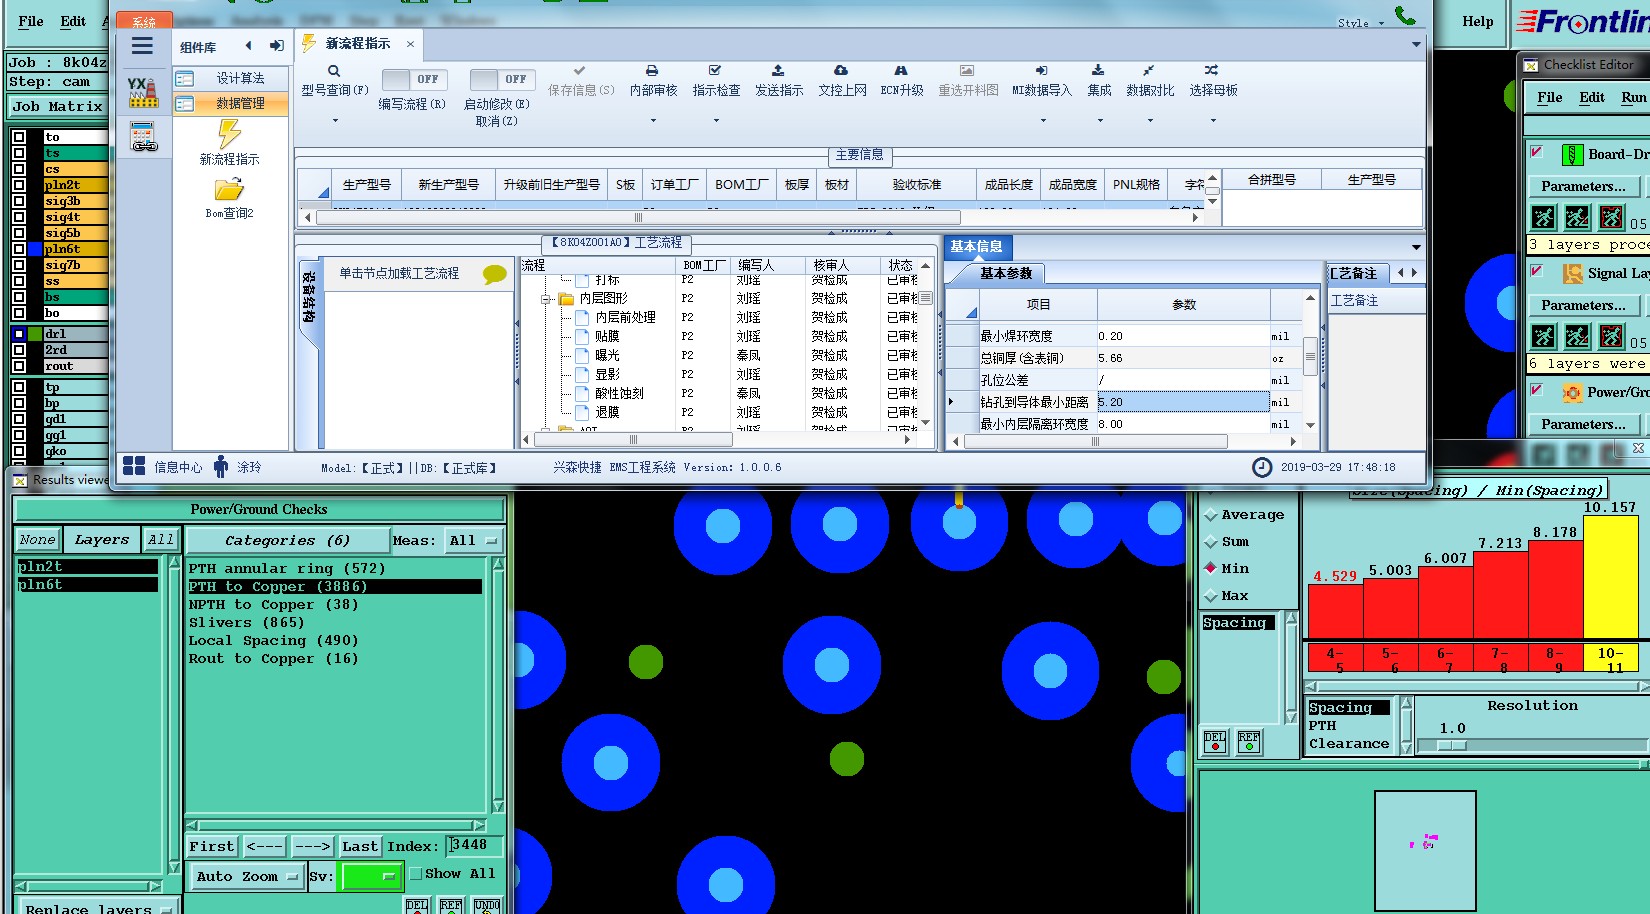Enable the Show All checkbox in Results viewer

pyautogui.click(x=415, y=874)
